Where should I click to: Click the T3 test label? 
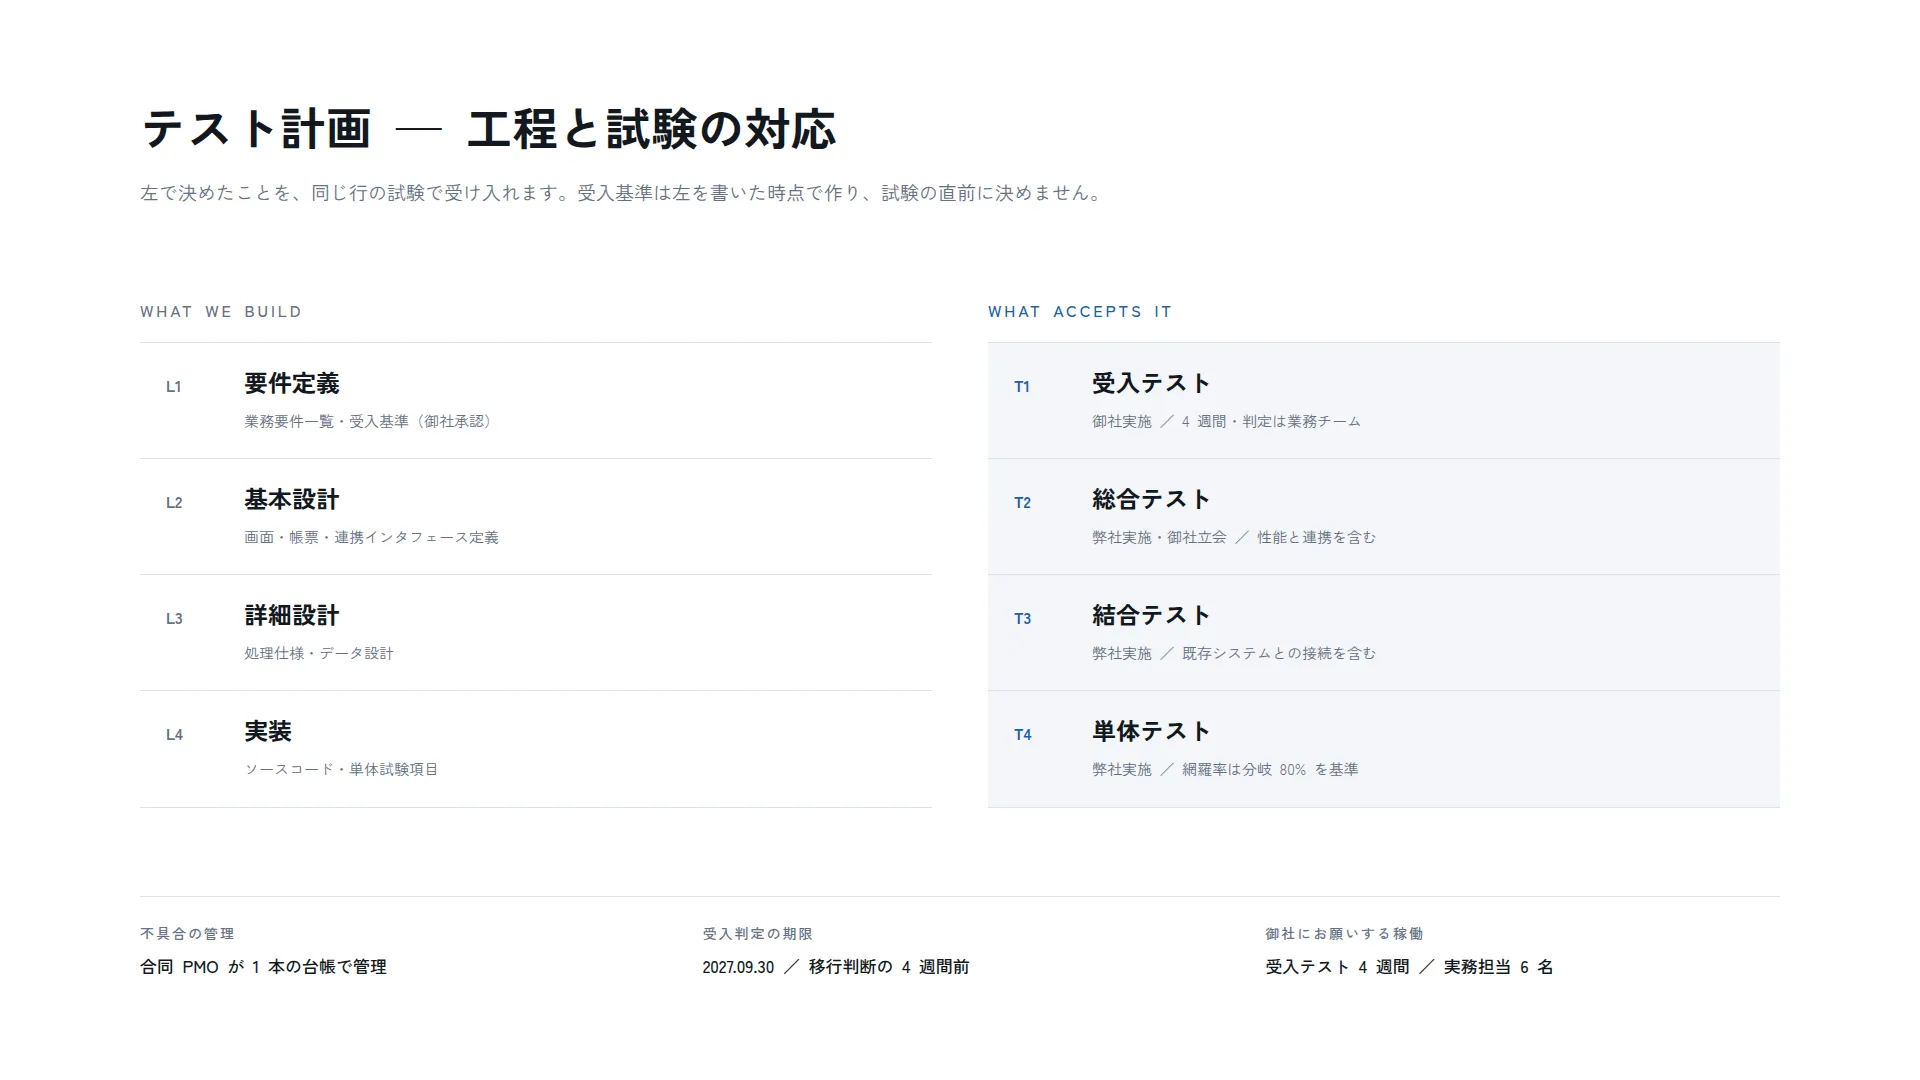[1022, 619]
